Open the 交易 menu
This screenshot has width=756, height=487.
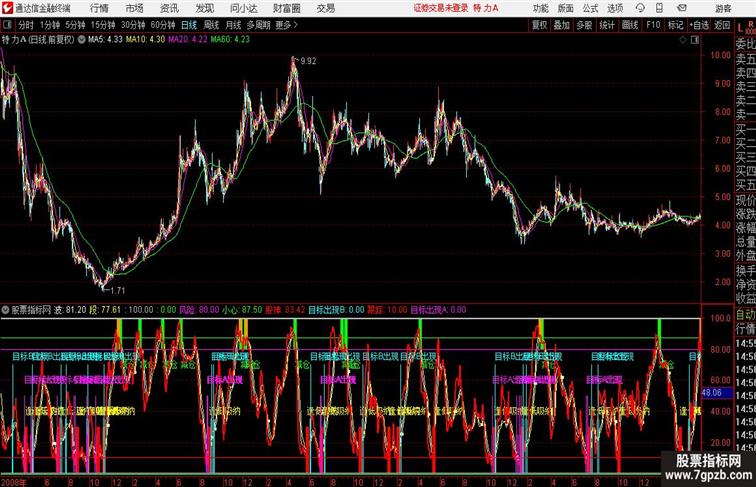pos(325,8)
